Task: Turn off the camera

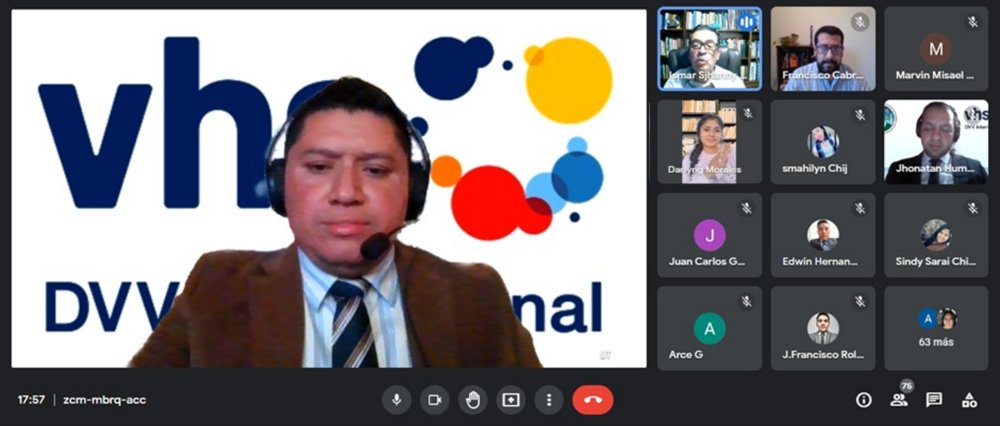Action: click(x=434, y=400)
